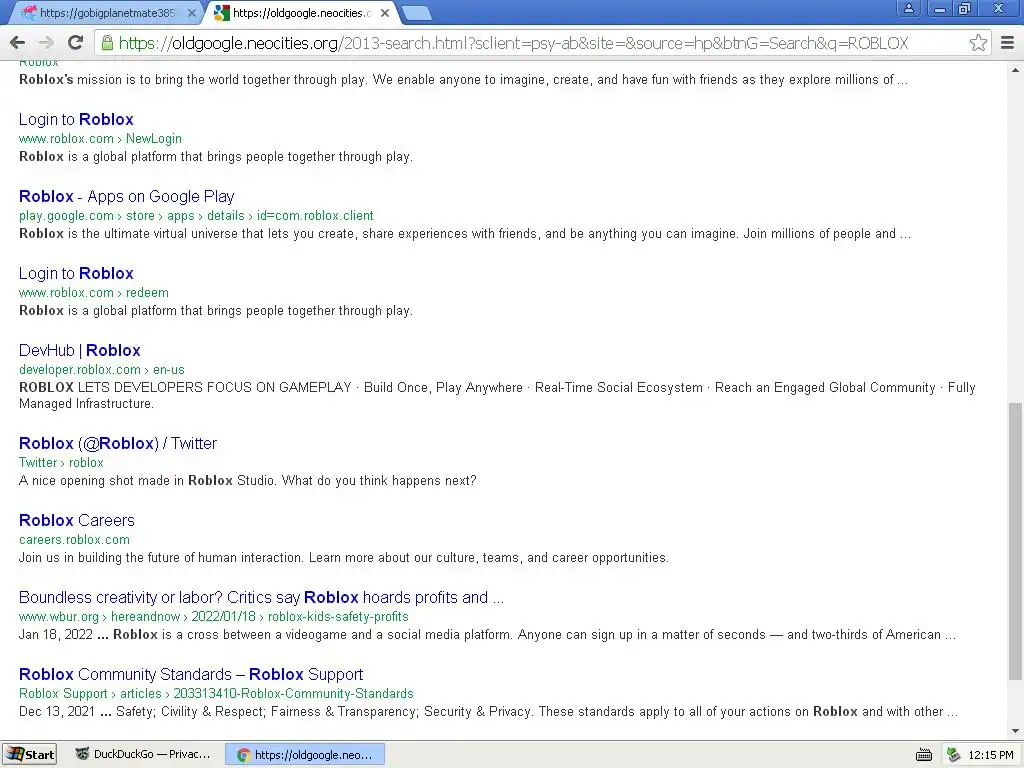Open the first Login to Roblox result (NewLogin)
1024x768 pixels.
pos(76,120)
